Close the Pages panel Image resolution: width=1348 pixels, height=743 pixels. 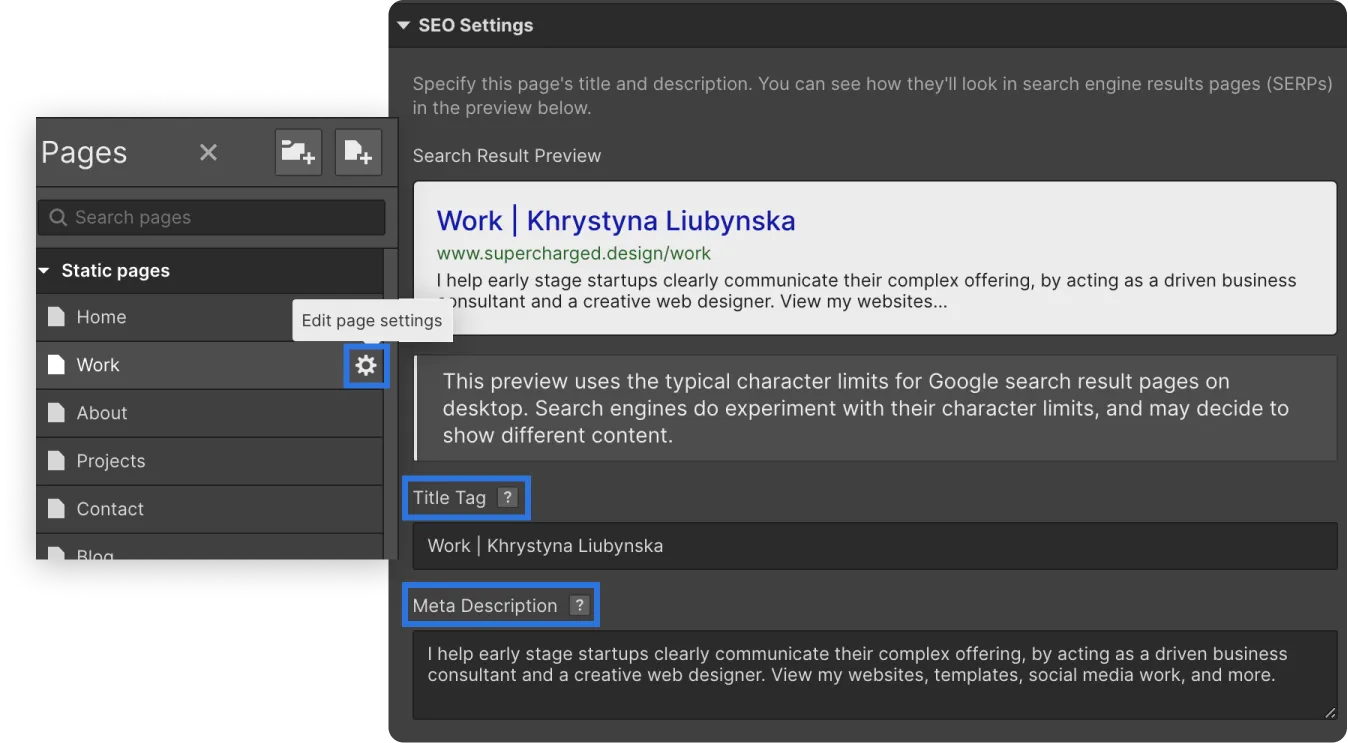[208, 153]
